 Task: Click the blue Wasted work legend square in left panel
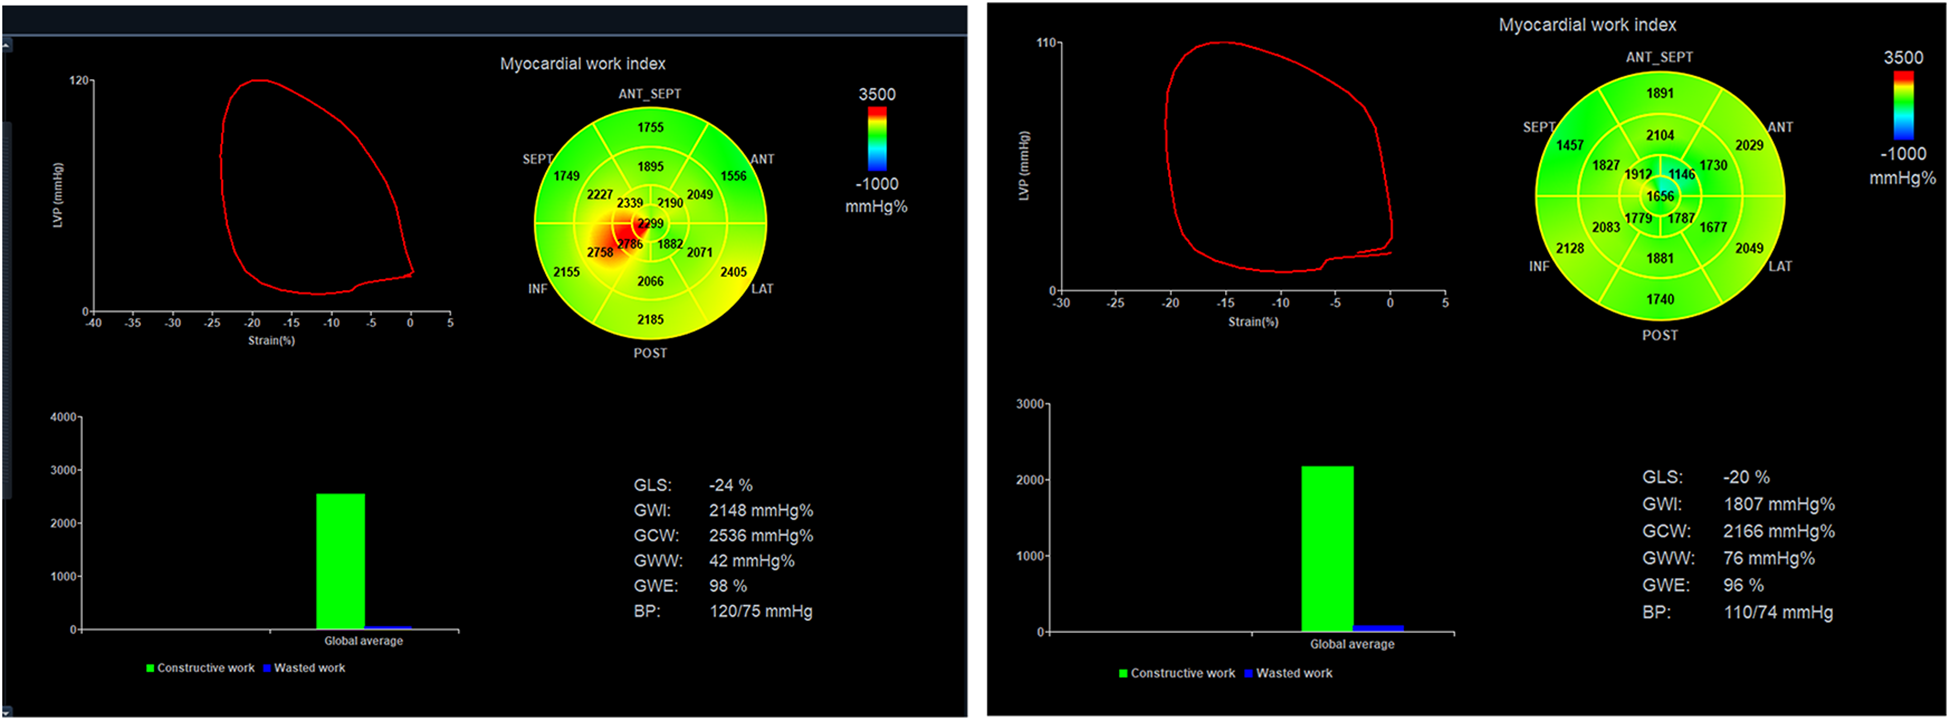click(267, 668)
